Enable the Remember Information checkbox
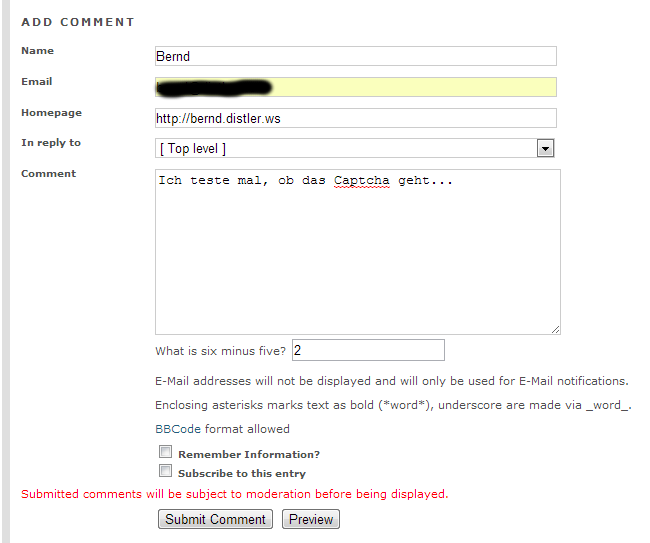The height and width of the screenshot is (543, 650). (x=166, y=452)
